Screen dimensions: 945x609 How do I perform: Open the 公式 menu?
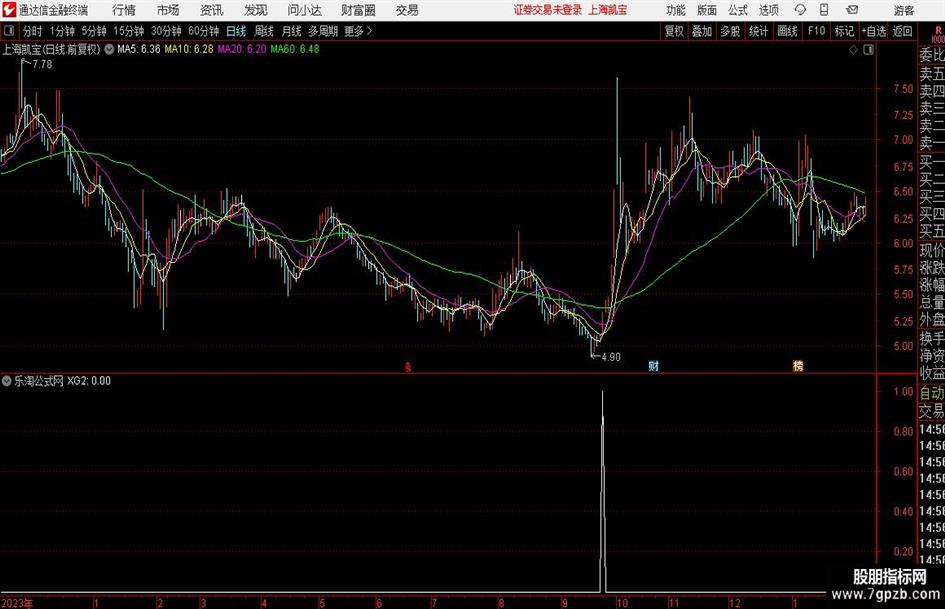(737, 10)
